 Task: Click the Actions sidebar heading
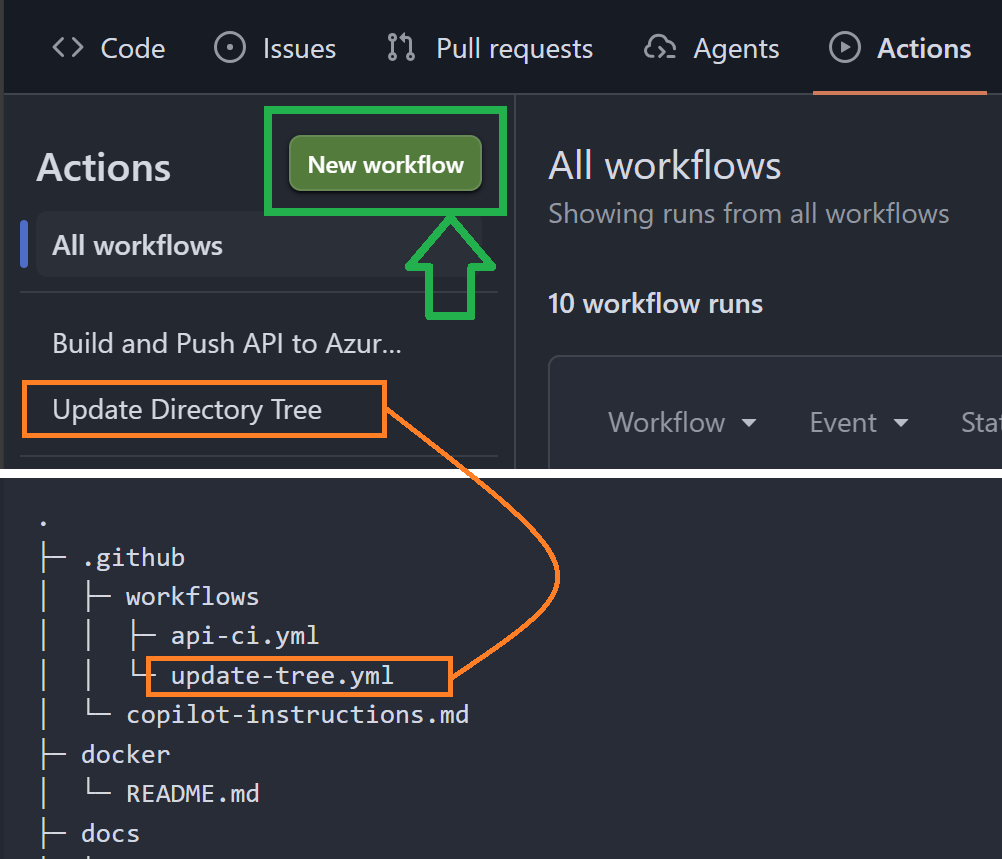click(x=104, y=167)
